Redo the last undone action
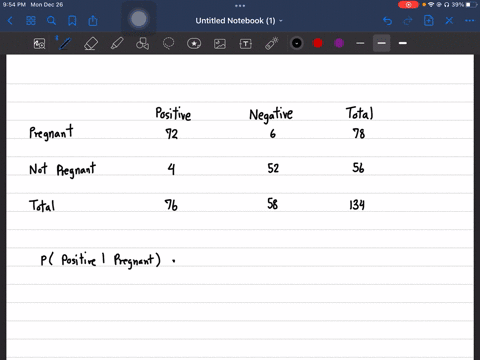 tap(408, 21)
